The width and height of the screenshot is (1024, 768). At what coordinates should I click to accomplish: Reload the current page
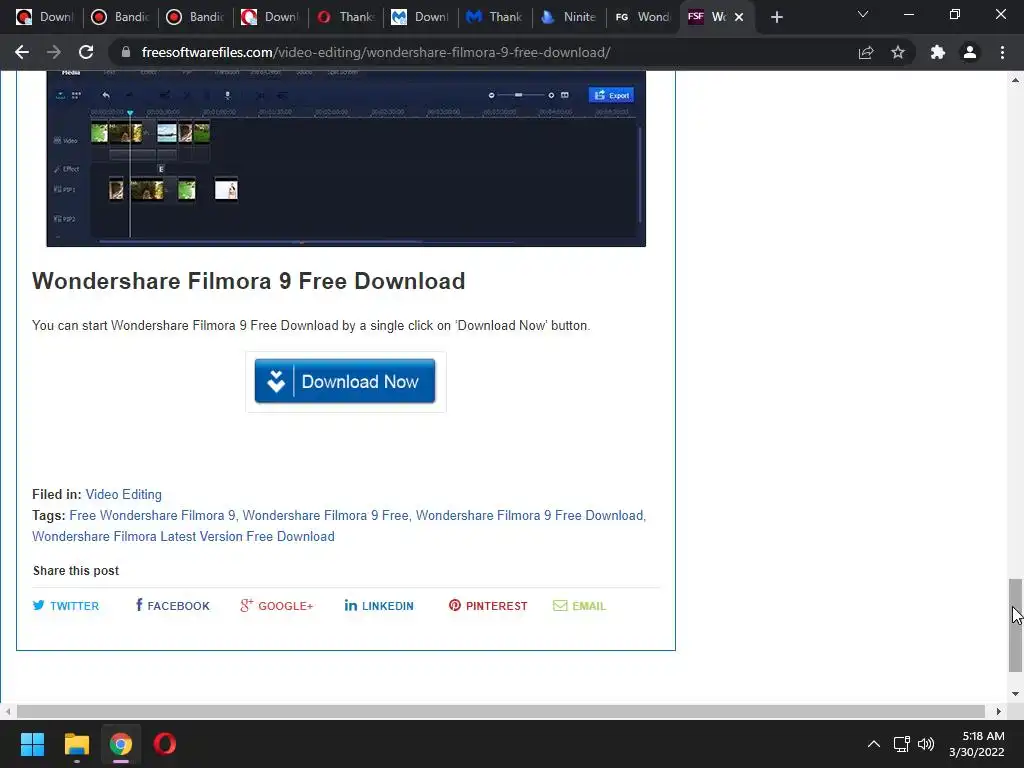[x=86, y=52]
